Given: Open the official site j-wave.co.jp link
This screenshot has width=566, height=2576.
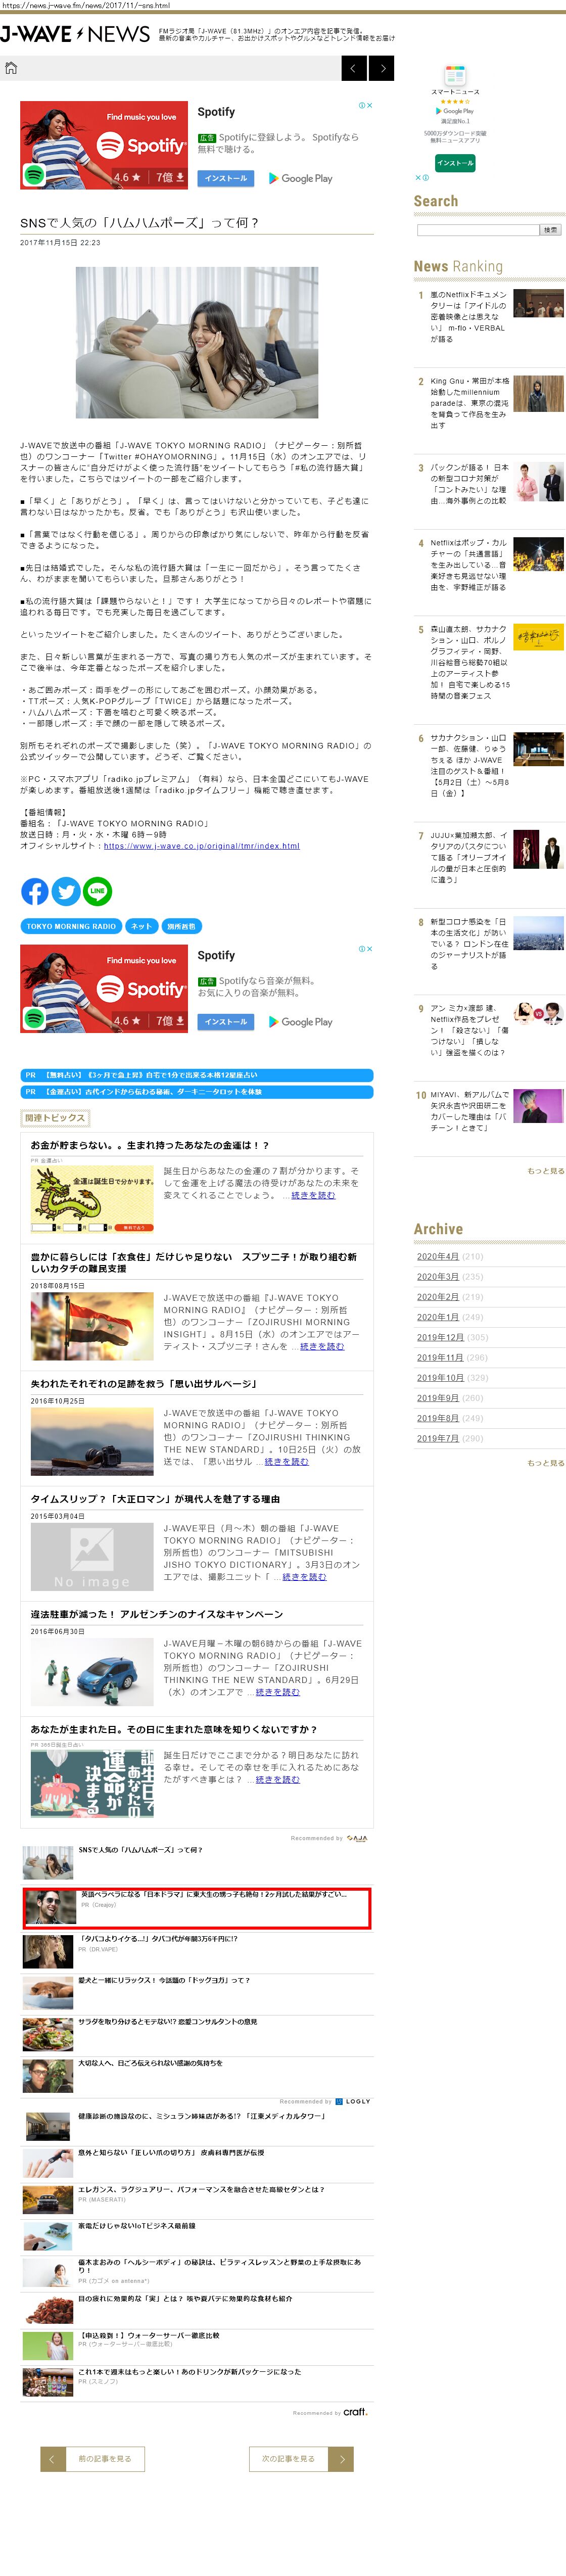Looking at the screenshot, I should tap(201, 846).
